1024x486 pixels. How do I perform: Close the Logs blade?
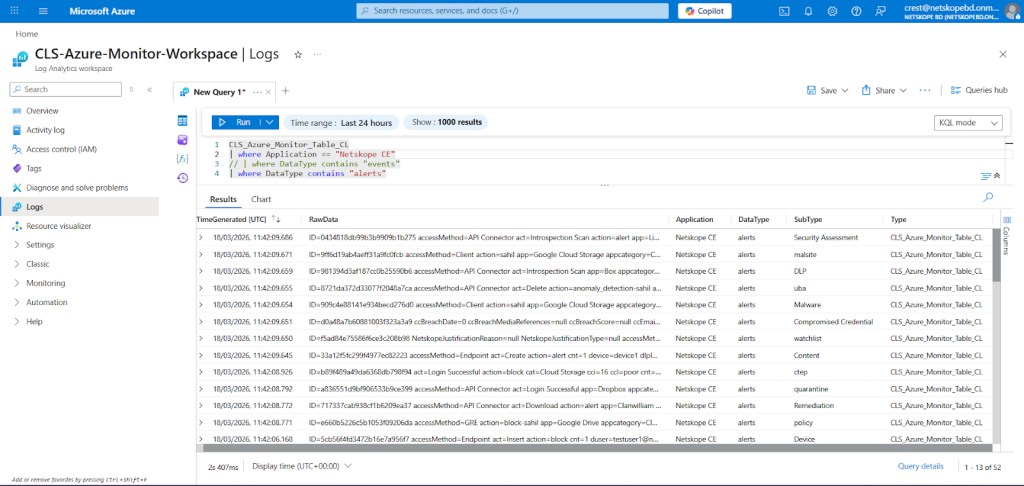(x=1003, y=54)
